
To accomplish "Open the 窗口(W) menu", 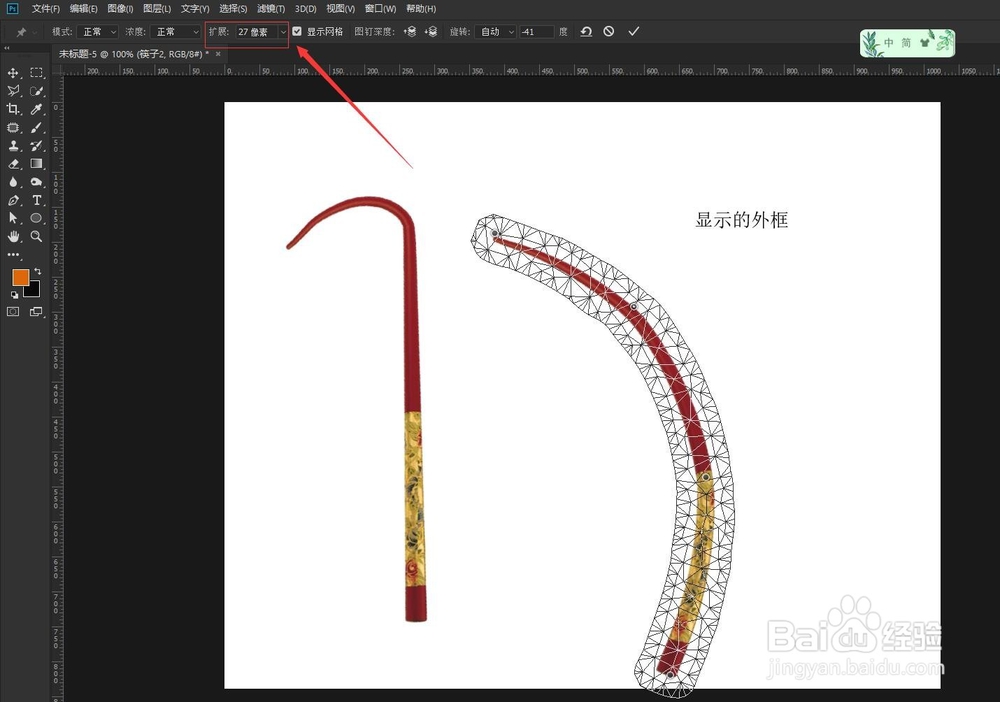I will [380, 9].
